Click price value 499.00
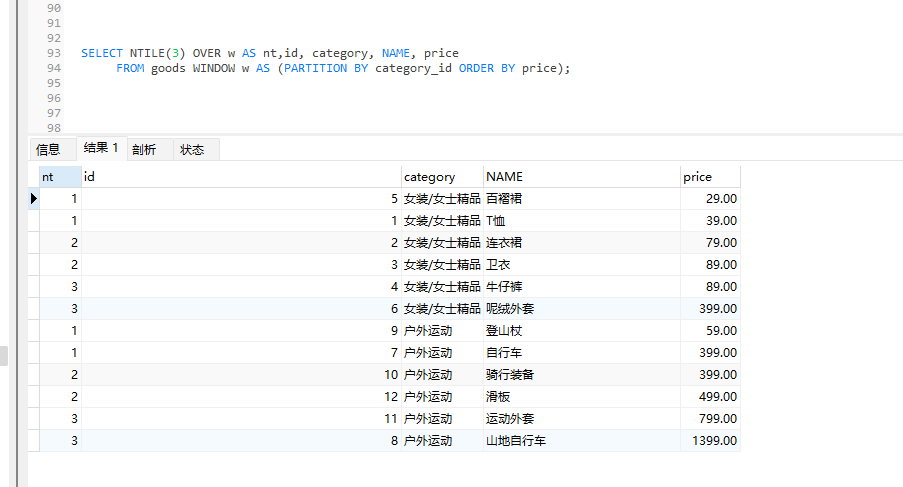Viewport: 903px width, 487px height. click(710, 397)
